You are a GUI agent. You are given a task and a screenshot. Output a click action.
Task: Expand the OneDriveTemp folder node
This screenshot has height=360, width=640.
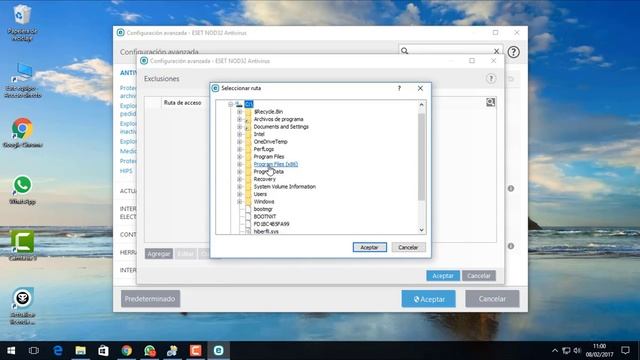point(240,142)
